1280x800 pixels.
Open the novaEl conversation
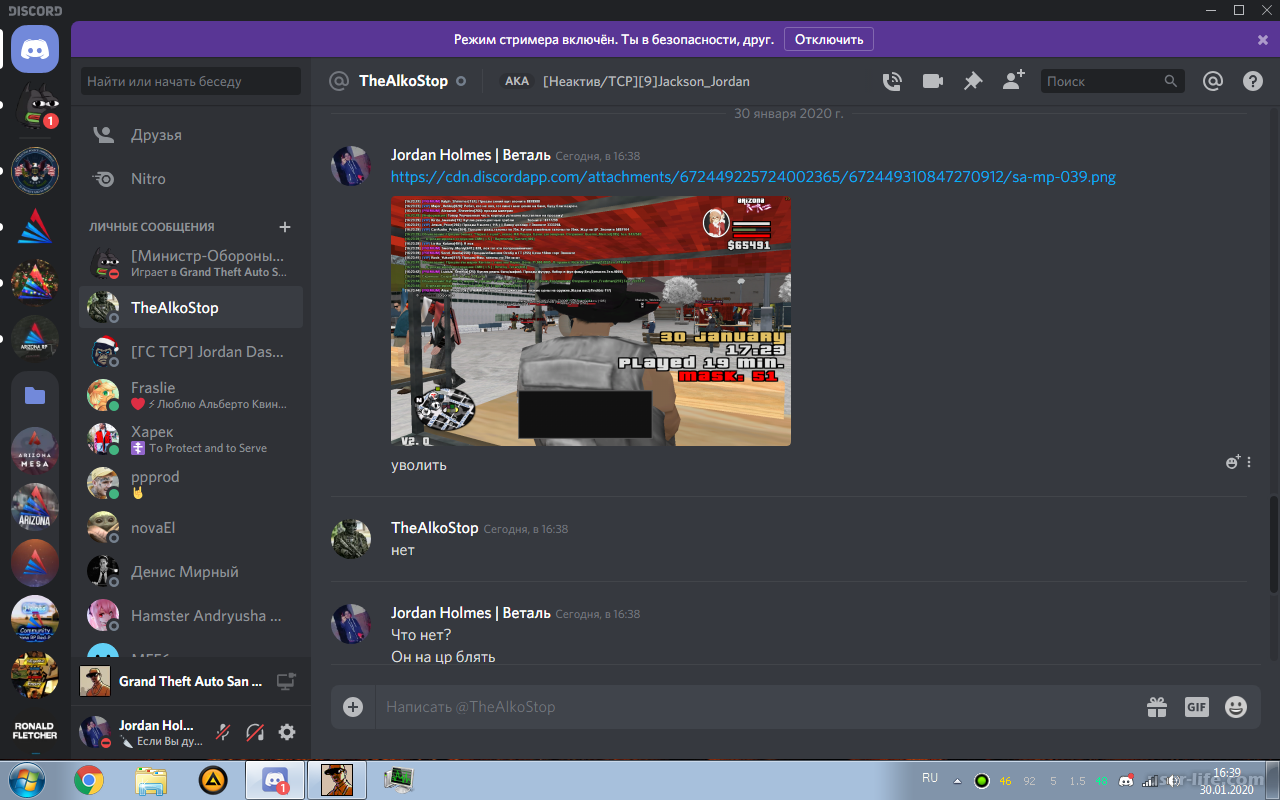(x=191, y=528)
